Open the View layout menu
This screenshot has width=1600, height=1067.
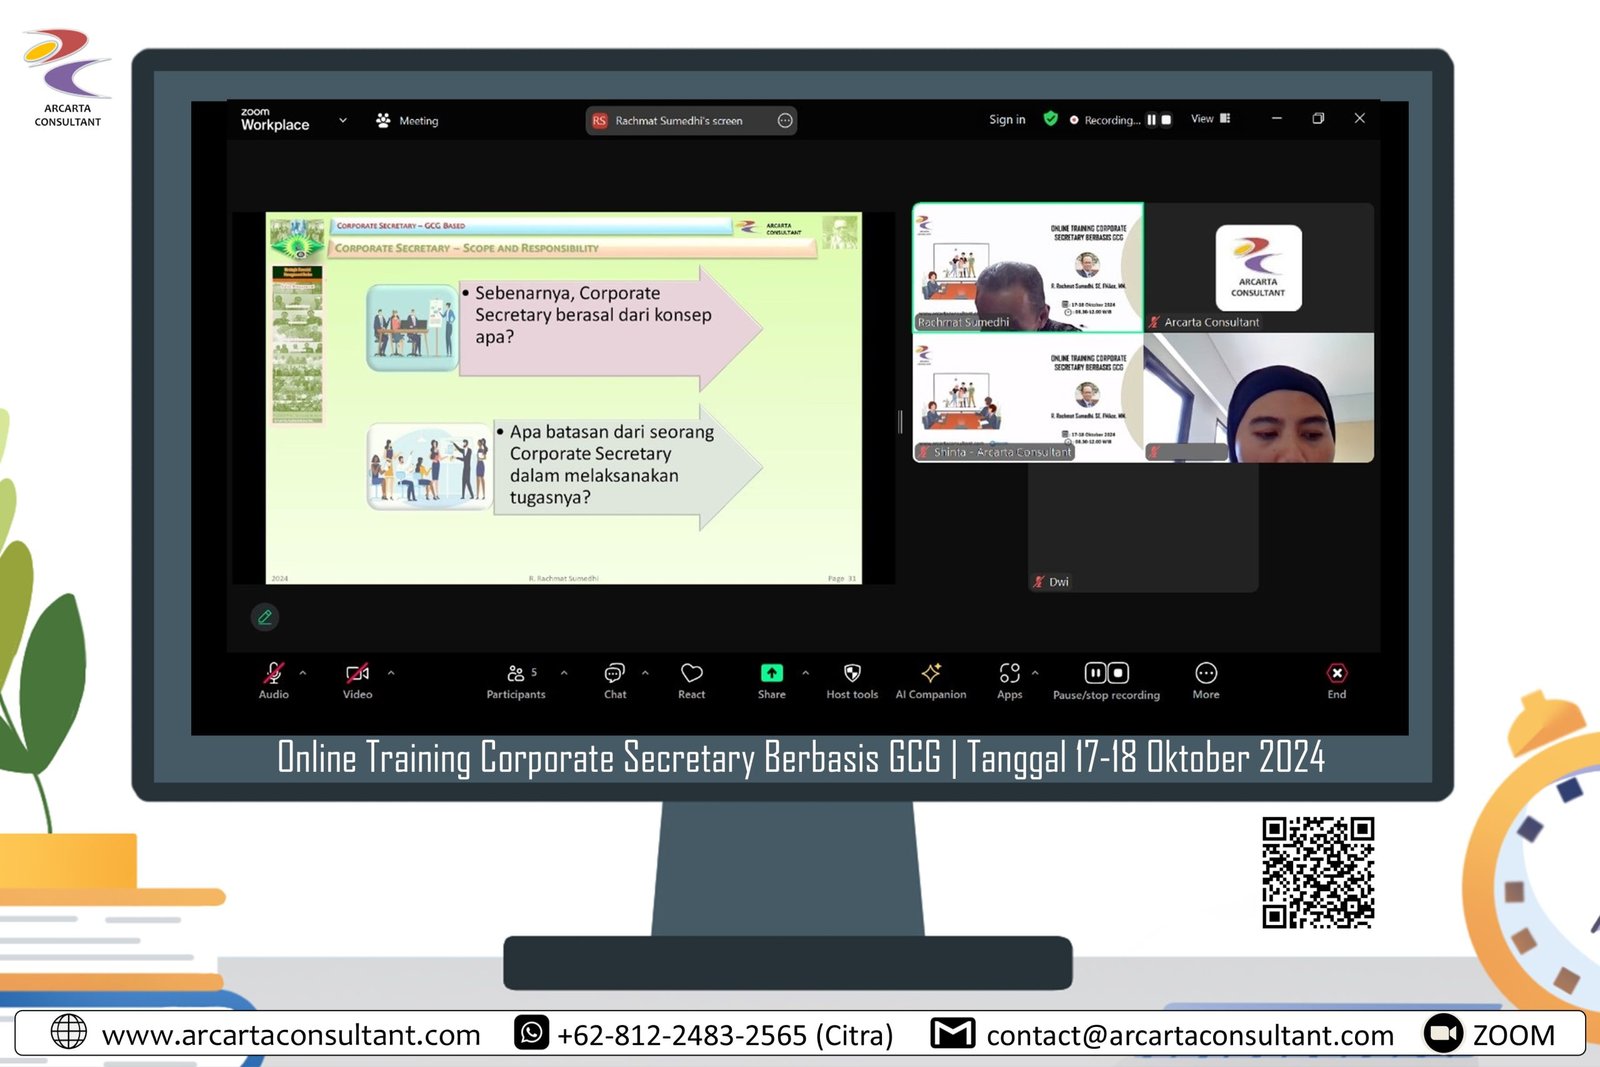pos(1210,119)
